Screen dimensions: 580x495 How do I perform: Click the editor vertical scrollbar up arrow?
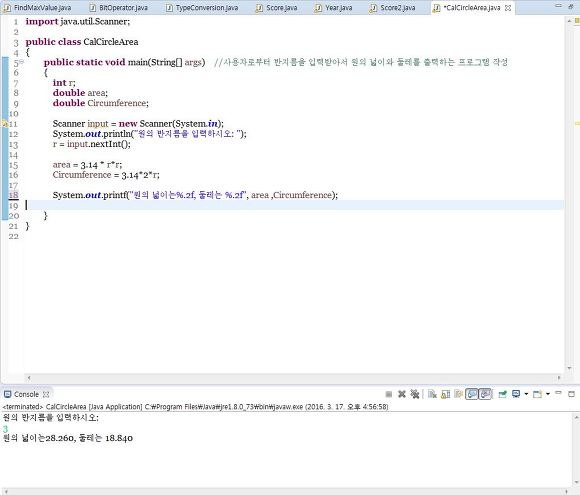point(569,21)
